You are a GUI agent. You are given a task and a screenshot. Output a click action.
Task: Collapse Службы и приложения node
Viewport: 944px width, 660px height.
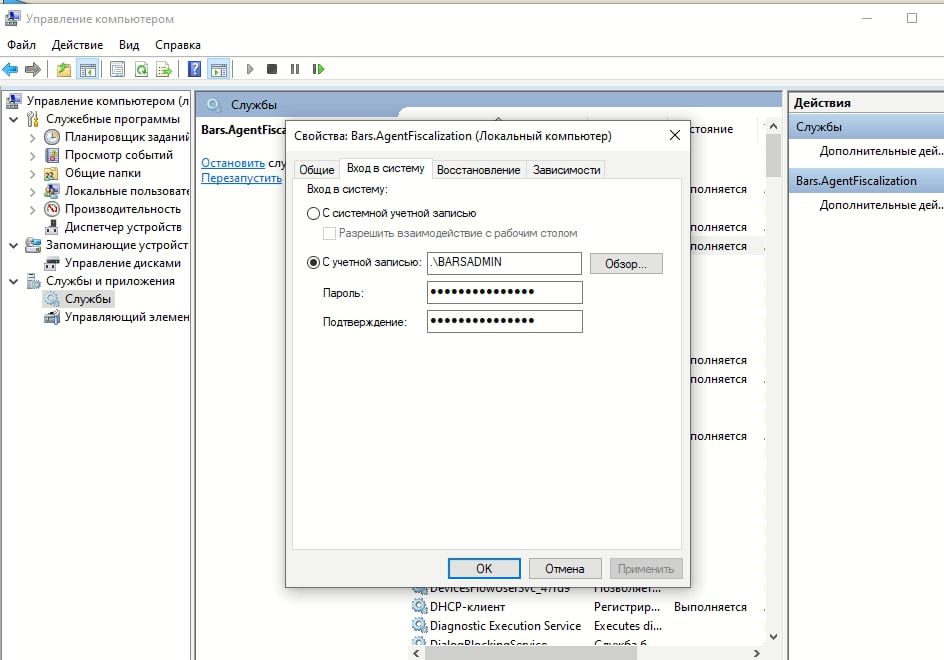[x=13, y=281]
